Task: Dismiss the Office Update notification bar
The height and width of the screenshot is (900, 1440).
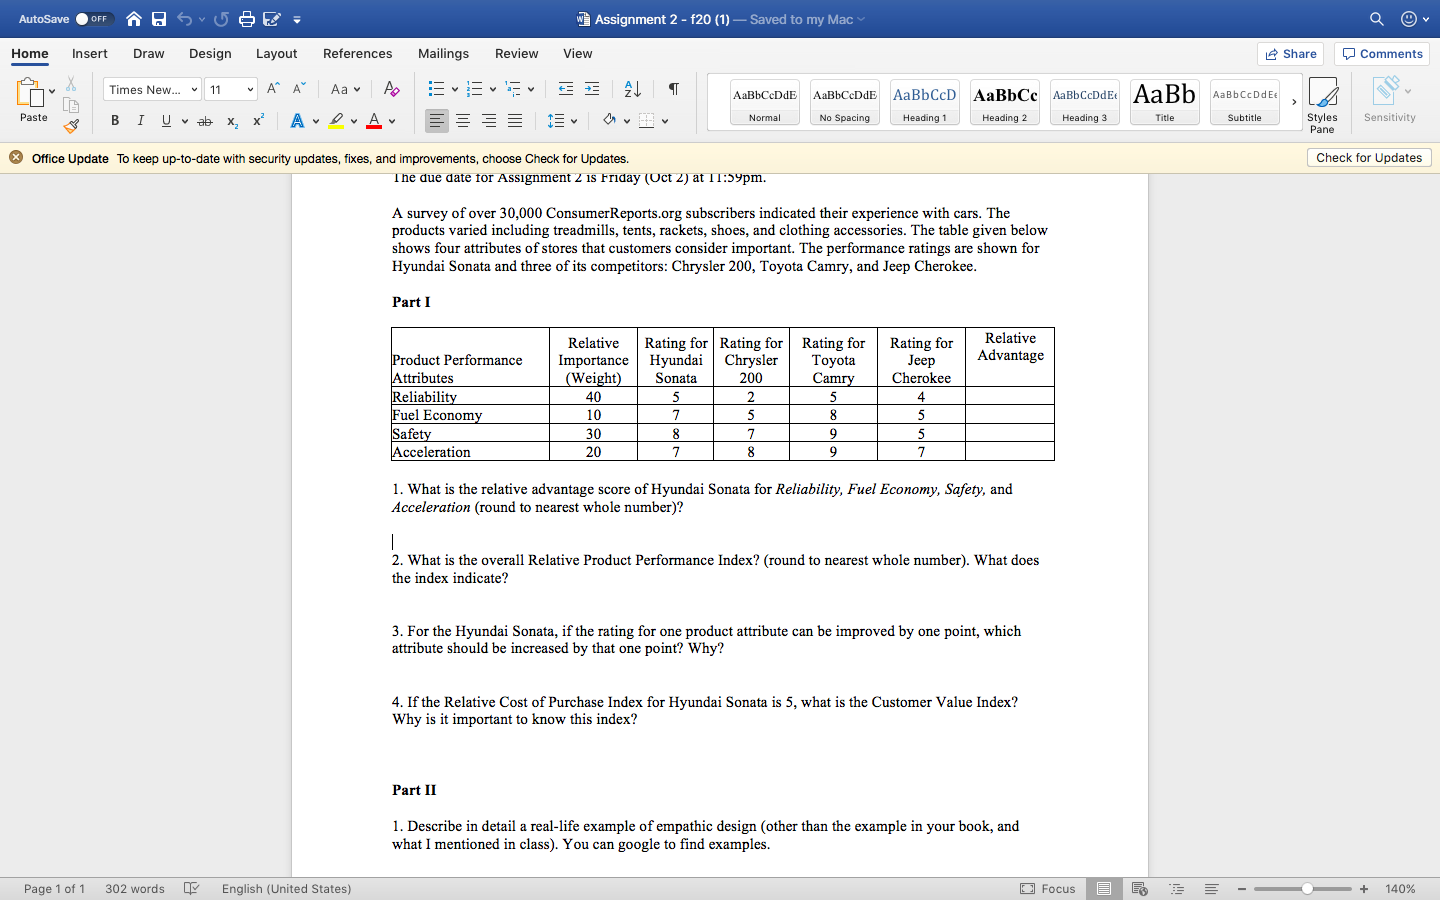Action: pyautogui.click(x=16, y=158)
